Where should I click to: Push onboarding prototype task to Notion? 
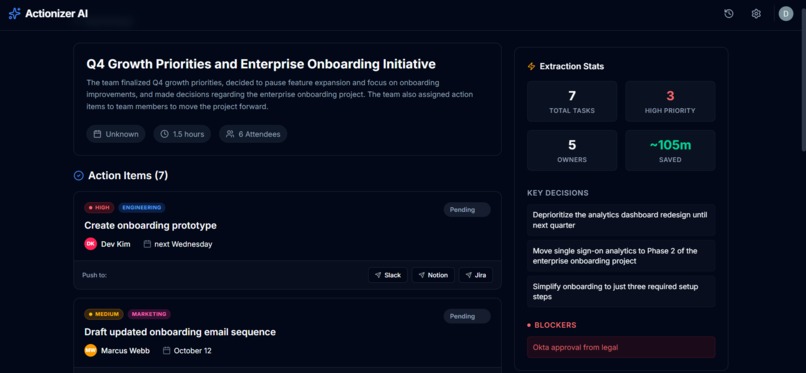tap(433, 275)
